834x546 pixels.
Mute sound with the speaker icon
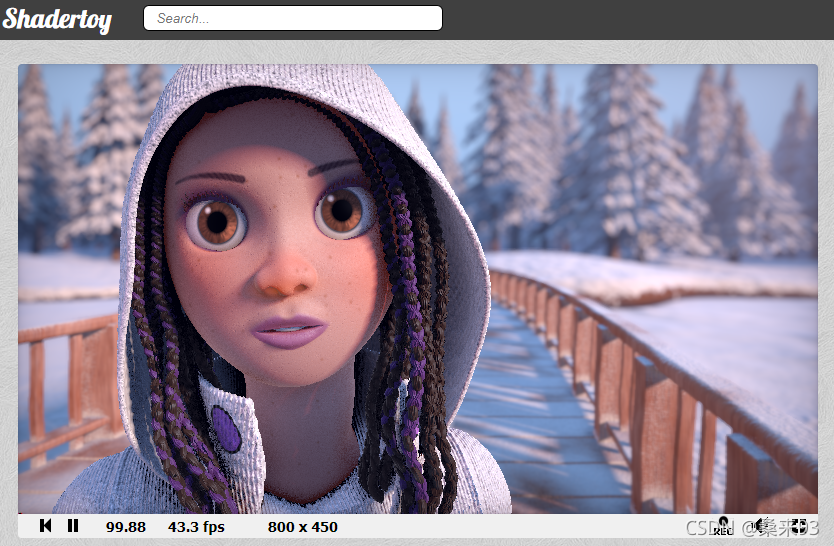[x=762, y=525]
